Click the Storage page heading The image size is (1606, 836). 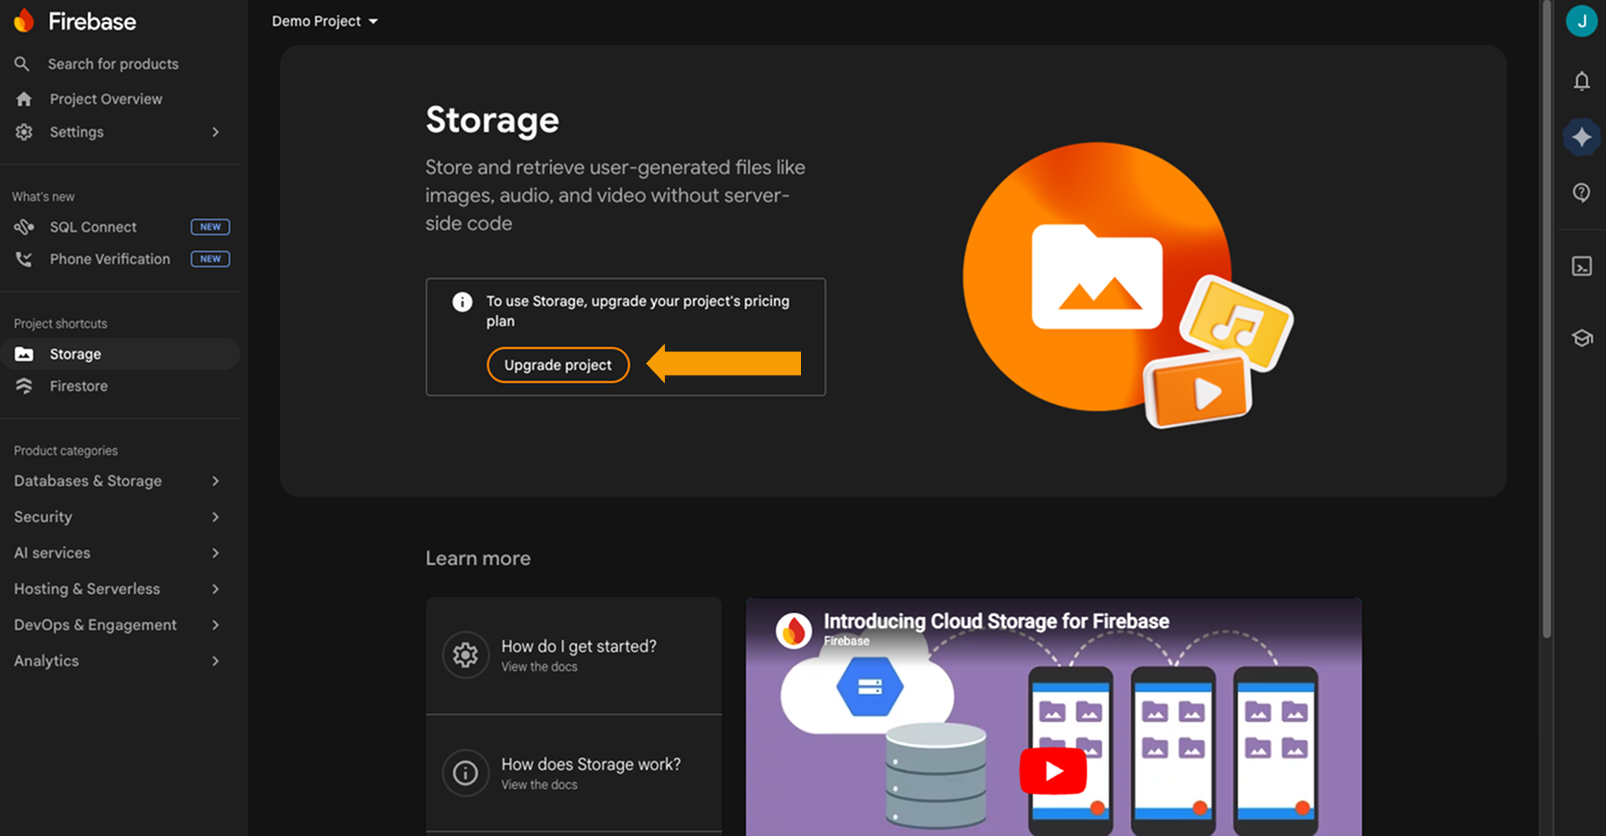(492, 120)
